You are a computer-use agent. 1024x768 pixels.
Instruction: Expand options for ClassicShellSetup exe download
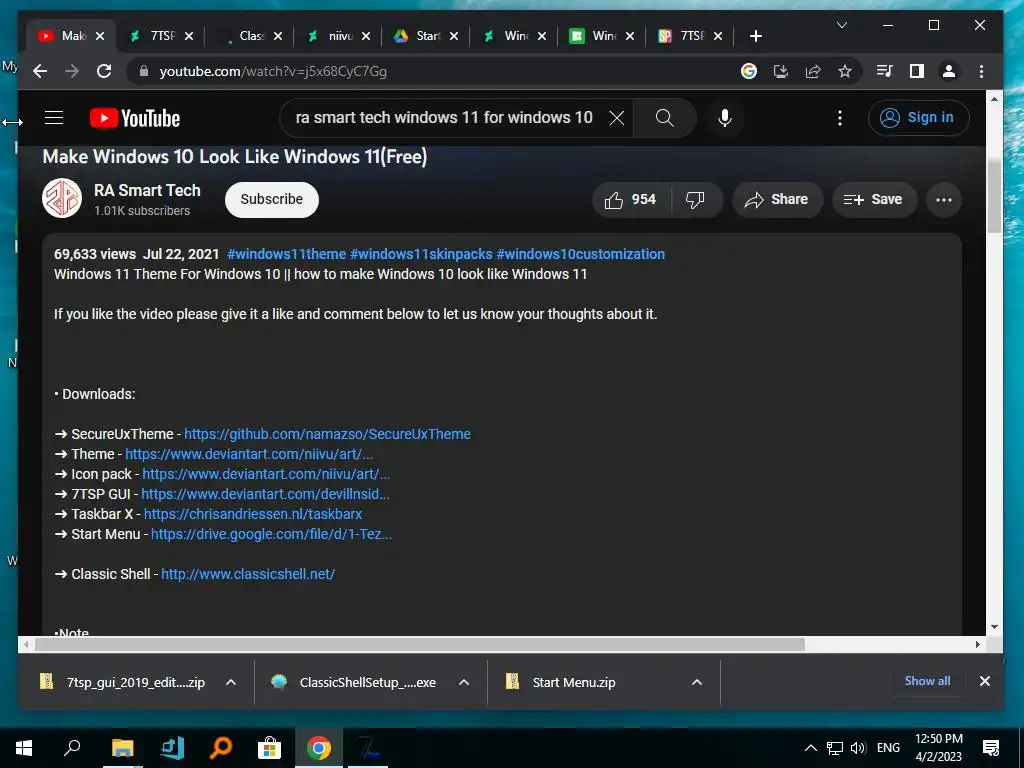pos(464,682)
